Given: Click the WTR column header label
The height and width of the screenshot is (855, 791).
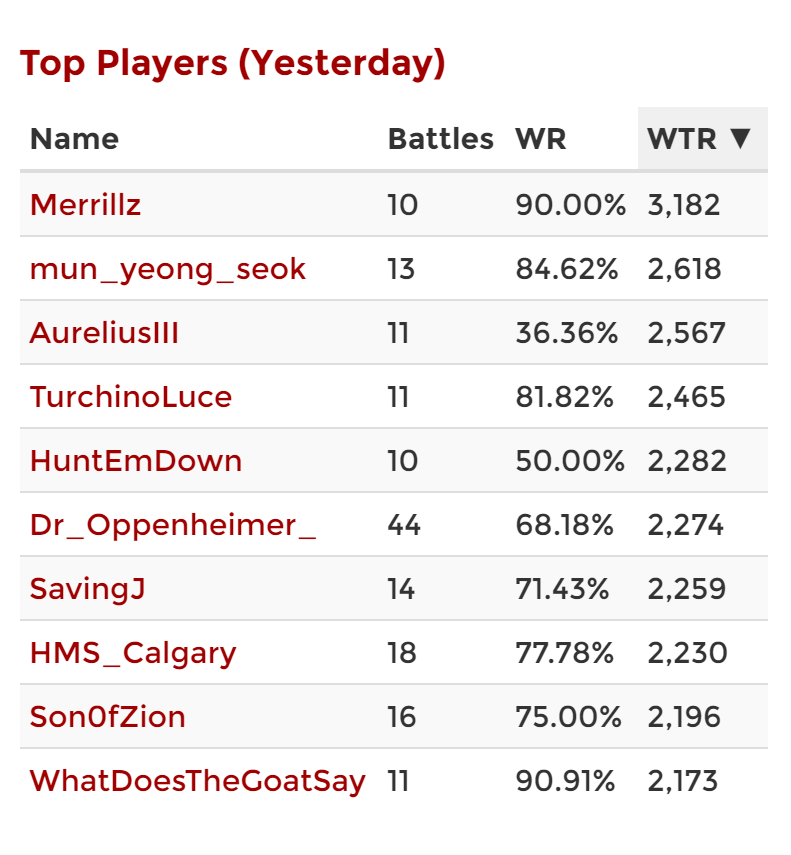Looking at the screenshot, I should 681,139.
